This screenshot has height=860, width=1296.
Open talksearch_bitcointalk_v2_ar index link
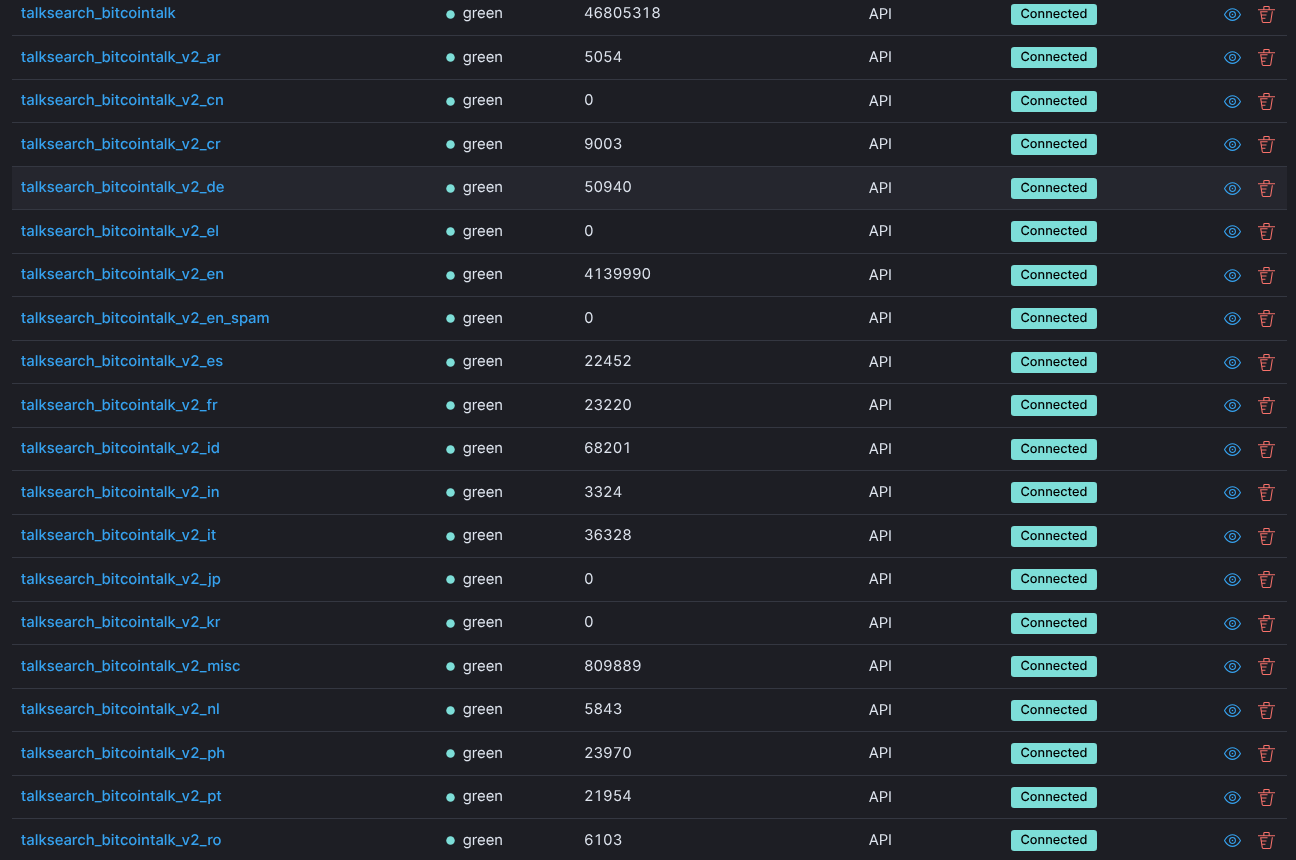tap(121, 57)
